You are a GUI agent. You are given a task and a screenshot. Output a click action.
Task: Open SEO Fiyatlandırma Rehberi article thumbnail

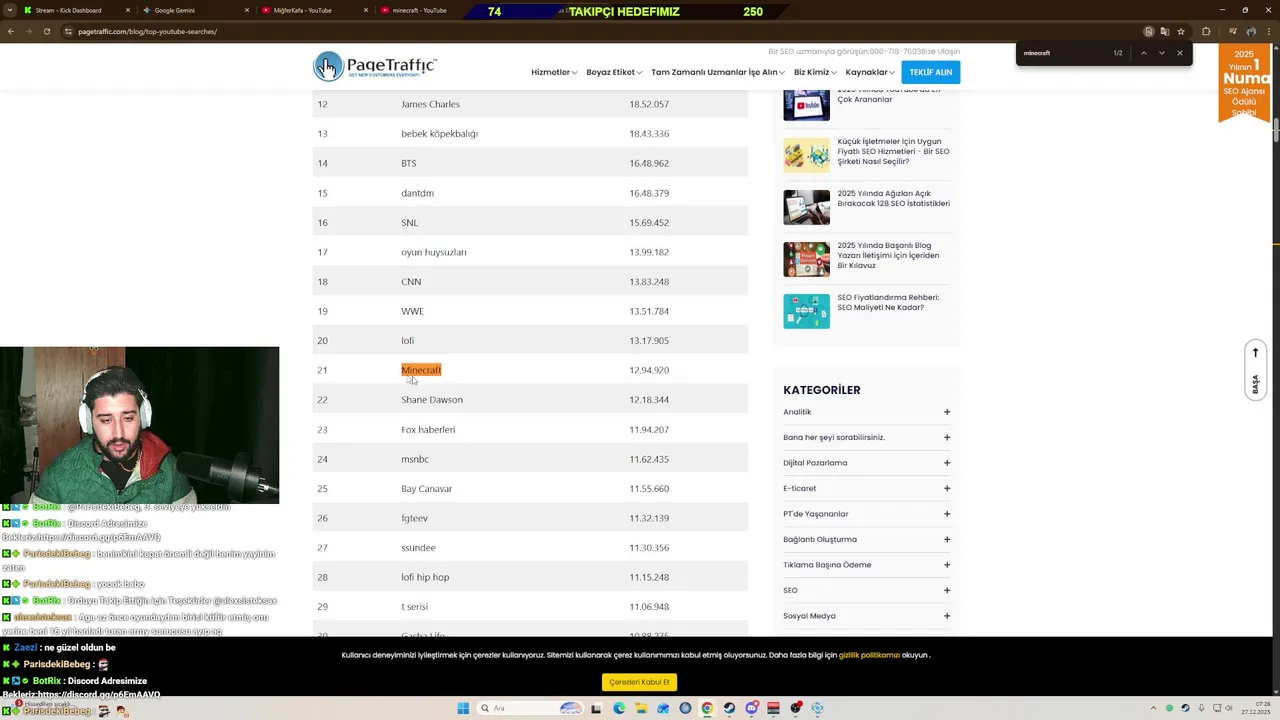(806, 311)
